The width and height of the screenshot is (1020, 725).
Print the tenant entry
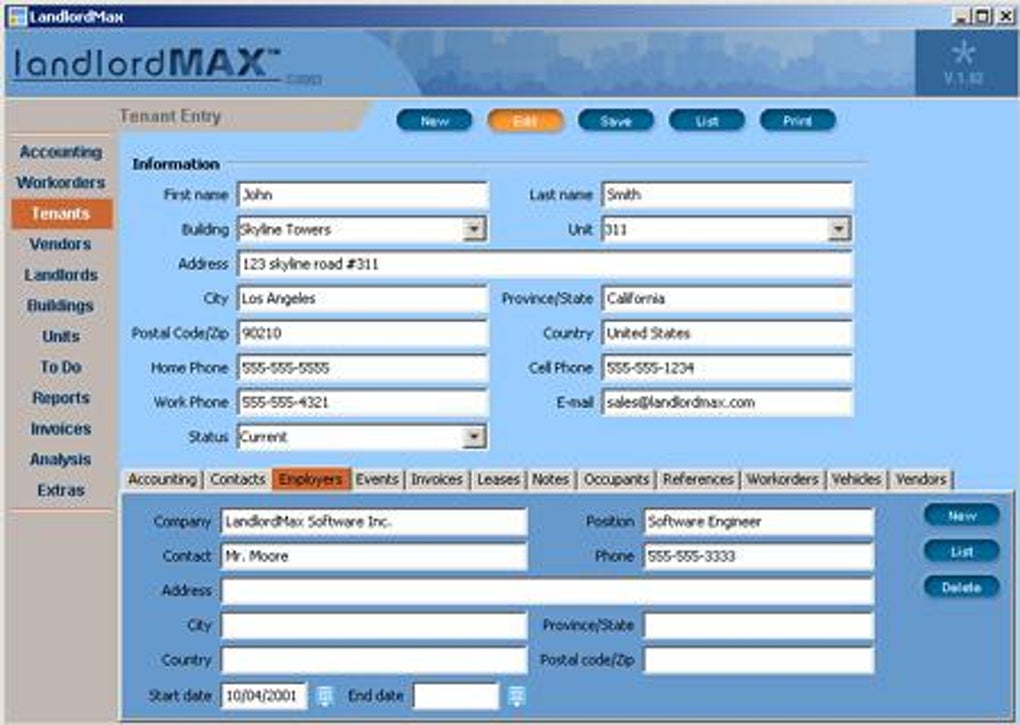798,120
